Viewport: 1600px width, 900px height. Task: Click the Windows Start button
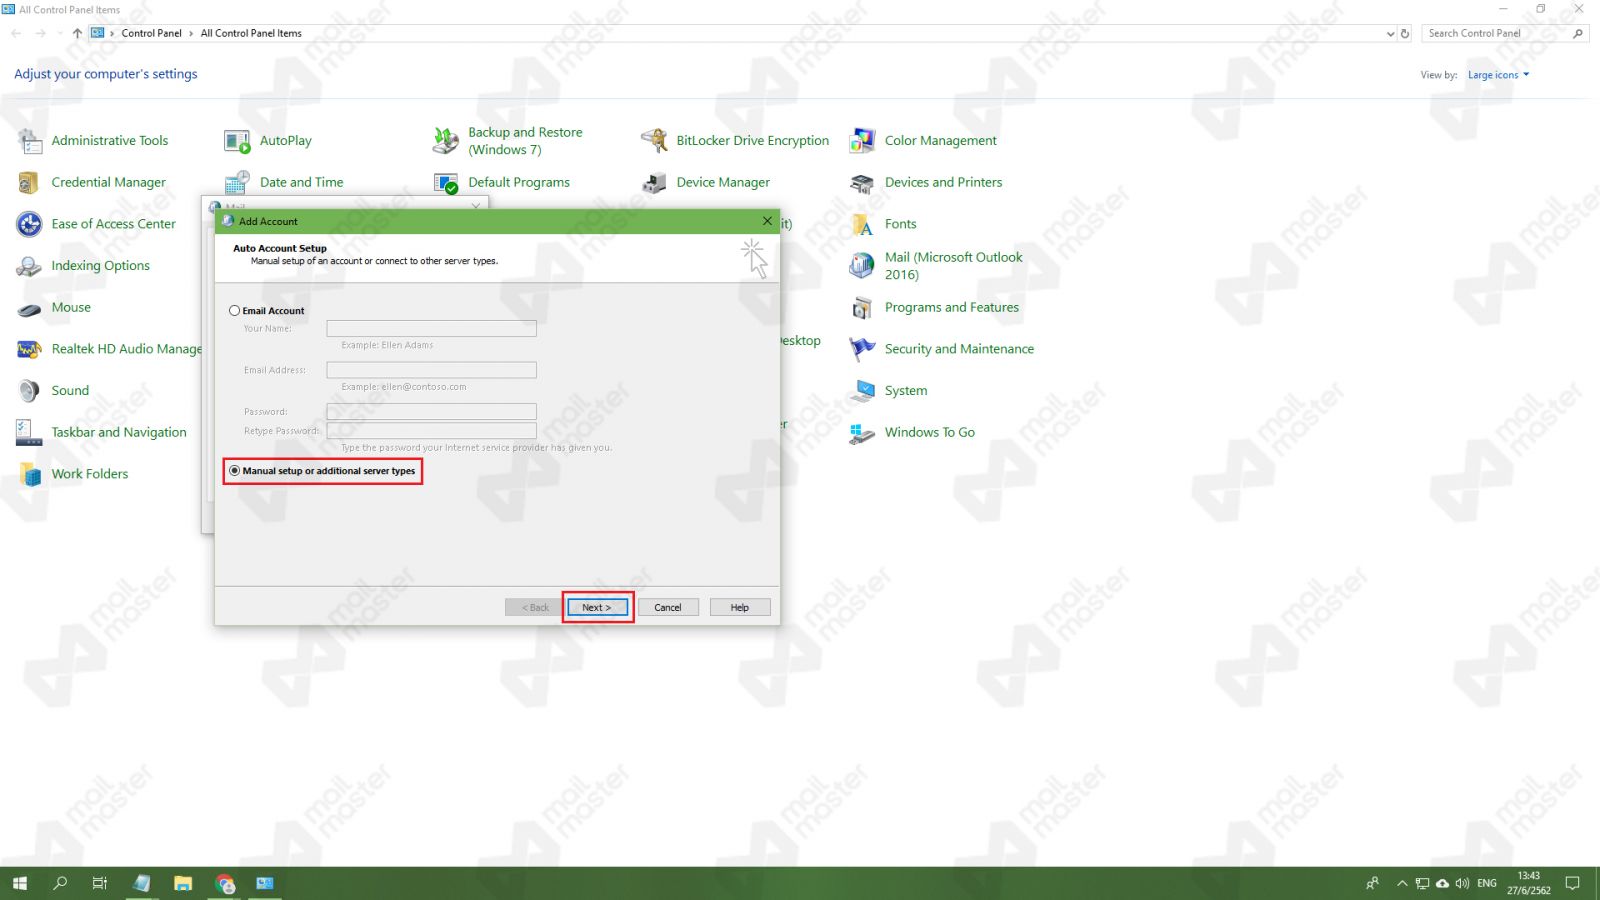point(20,883)
